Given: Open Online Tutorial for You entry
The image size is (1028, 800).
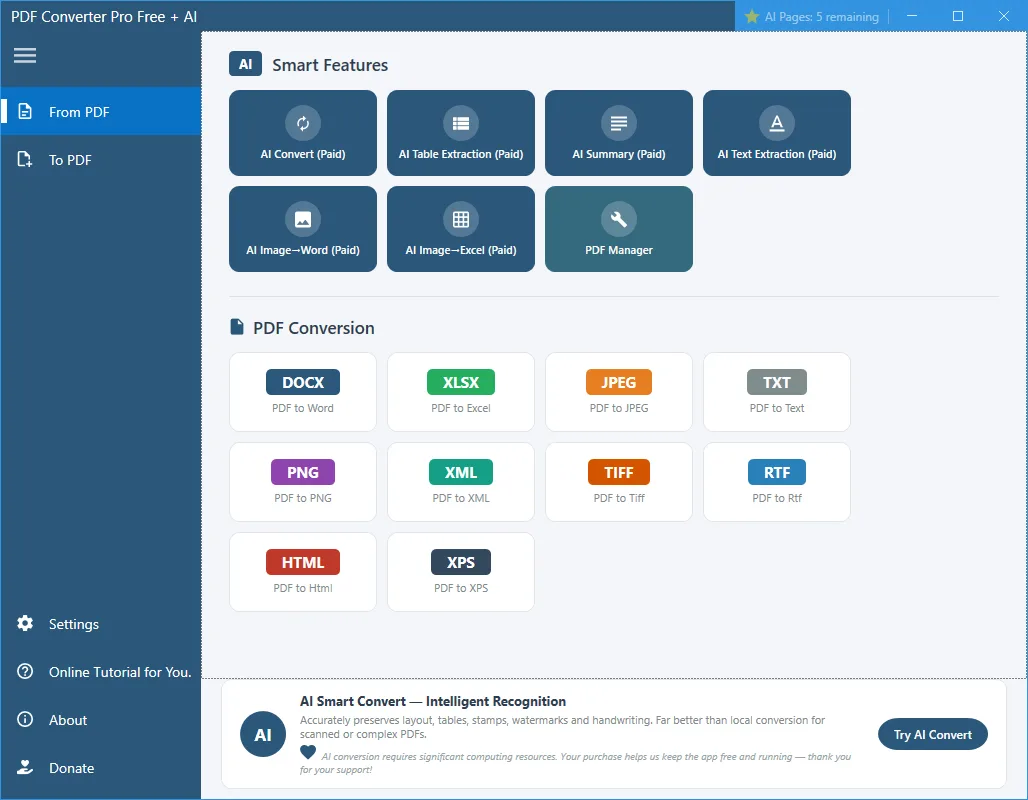Looking at the screenshot, I should (120, 672).
